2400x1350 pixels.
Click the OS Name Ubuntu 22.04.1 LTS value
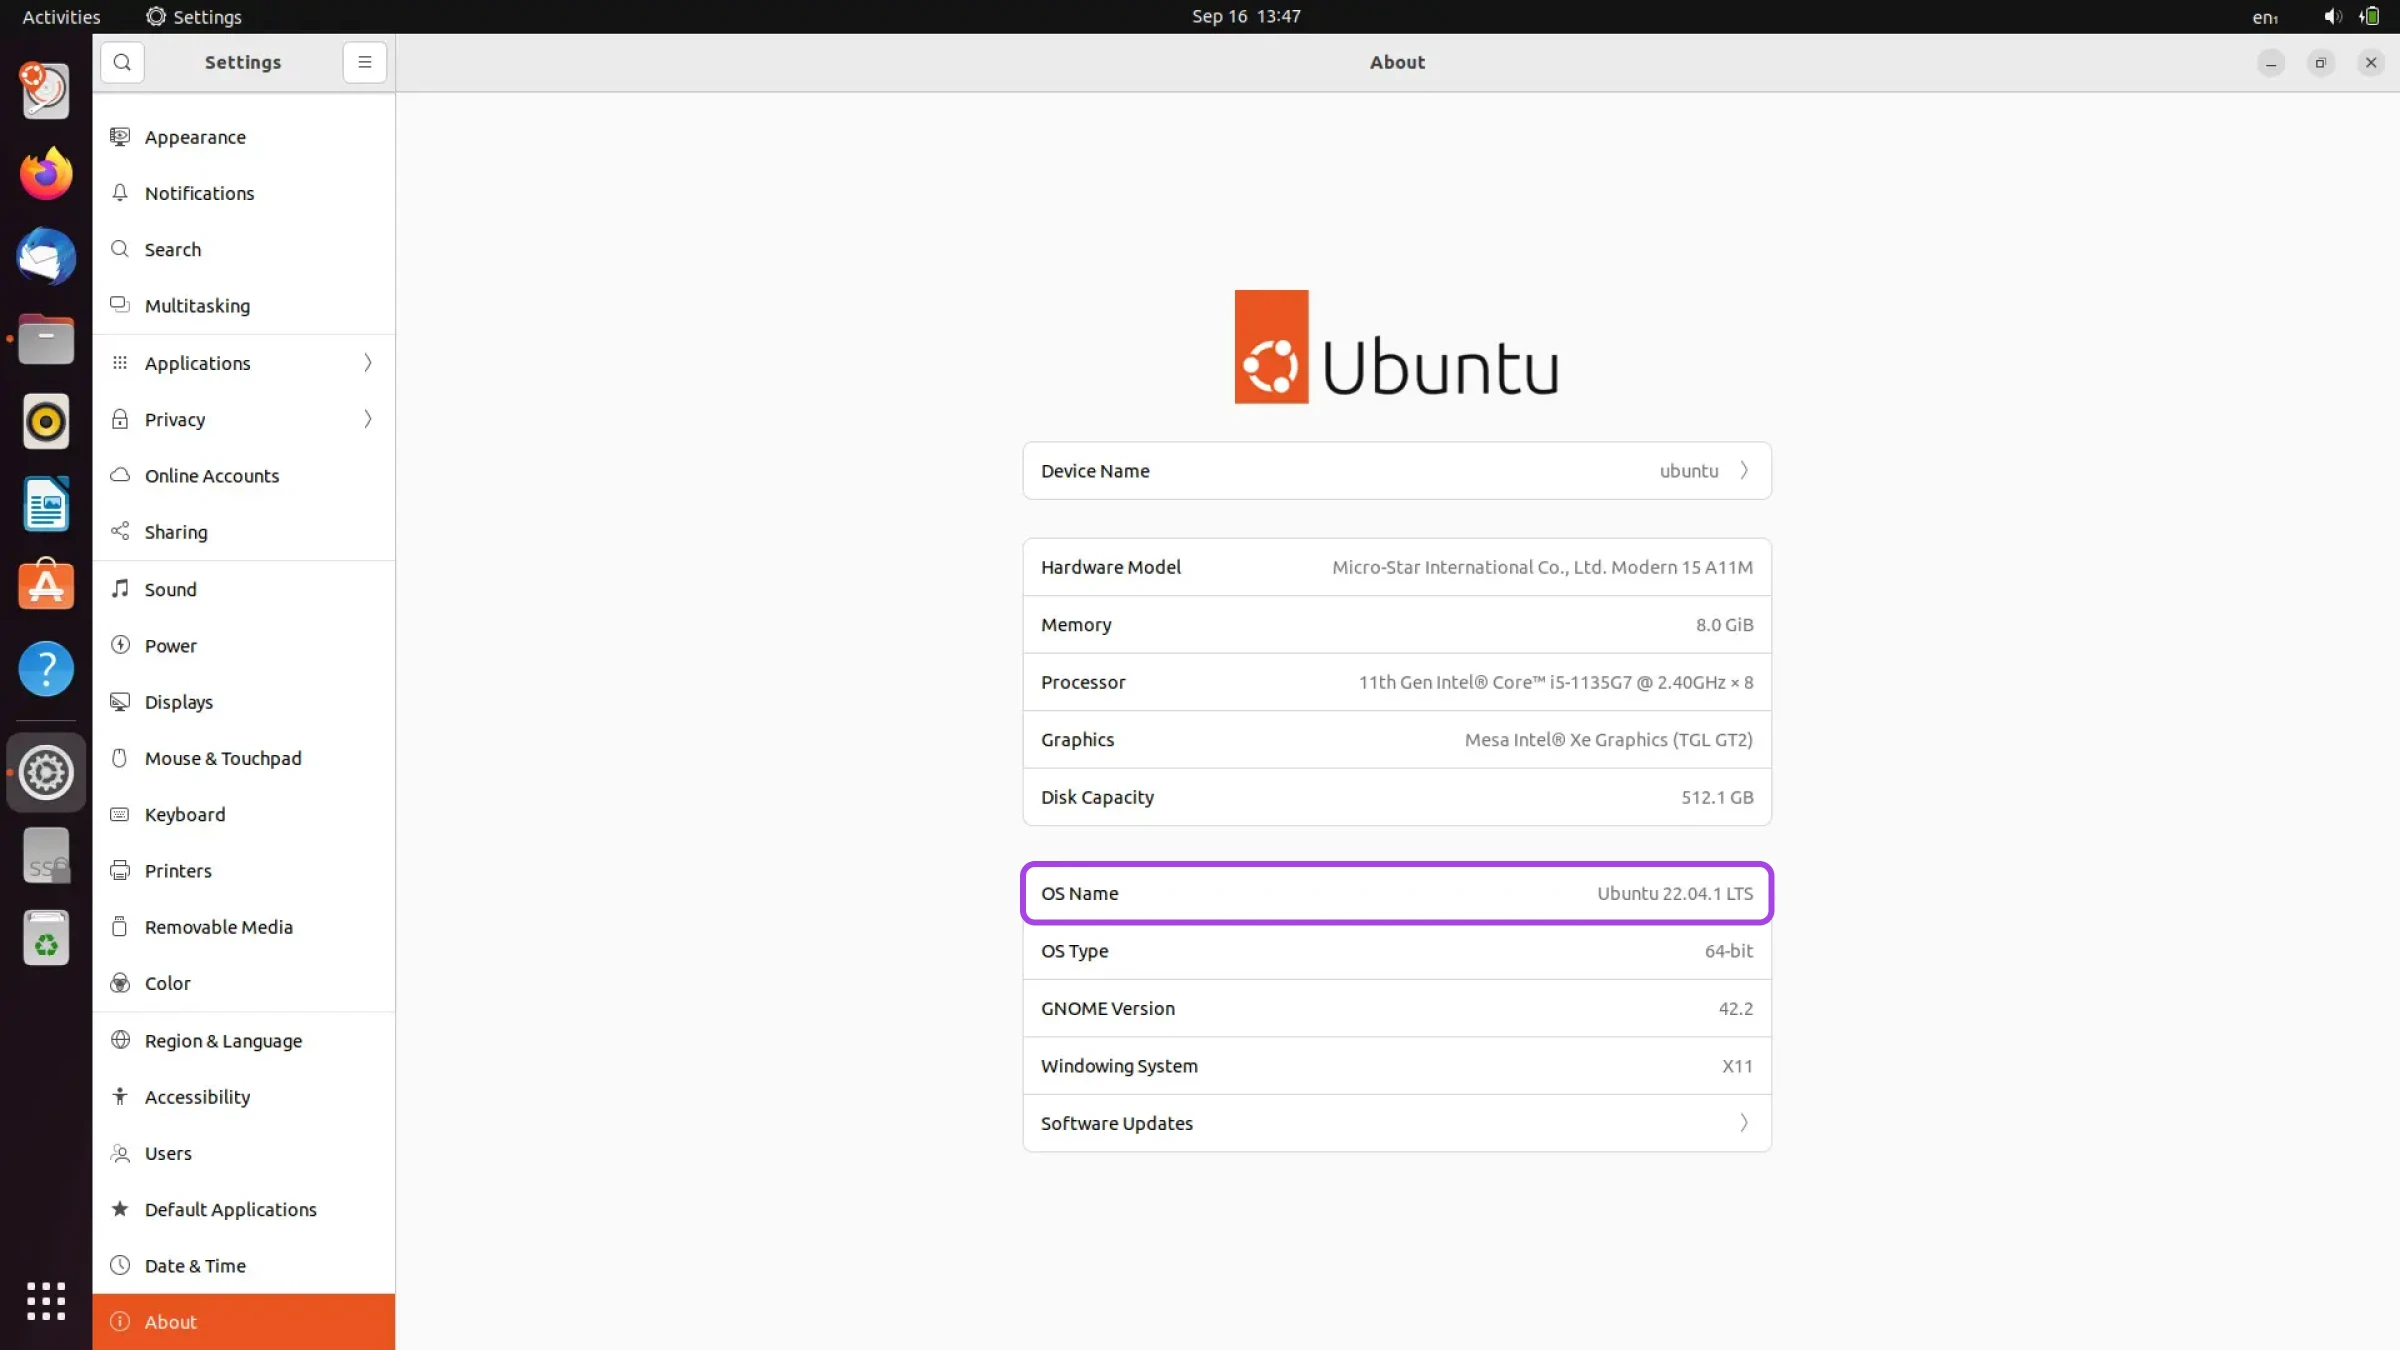click(x=1675, y=893)
